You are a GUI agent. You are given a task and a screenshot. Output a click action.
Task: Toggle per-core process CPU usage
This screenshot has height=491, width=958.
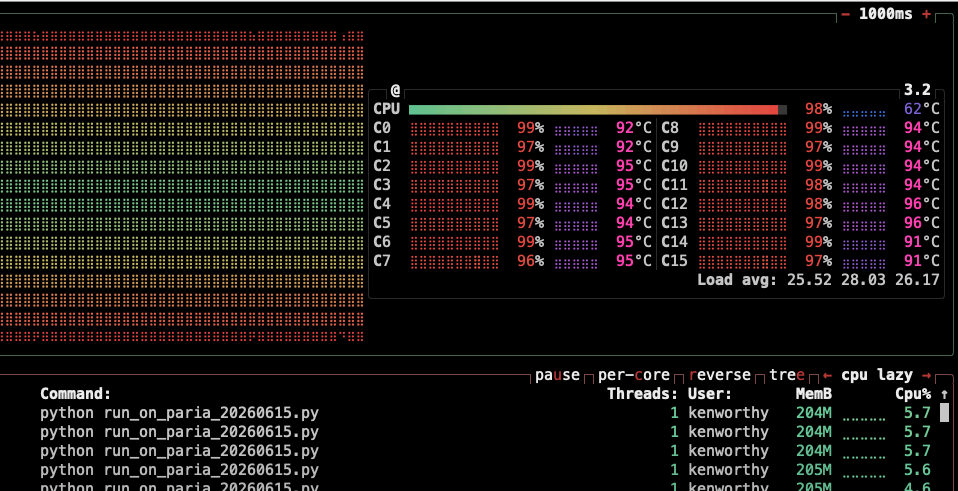tap(634, 375)
